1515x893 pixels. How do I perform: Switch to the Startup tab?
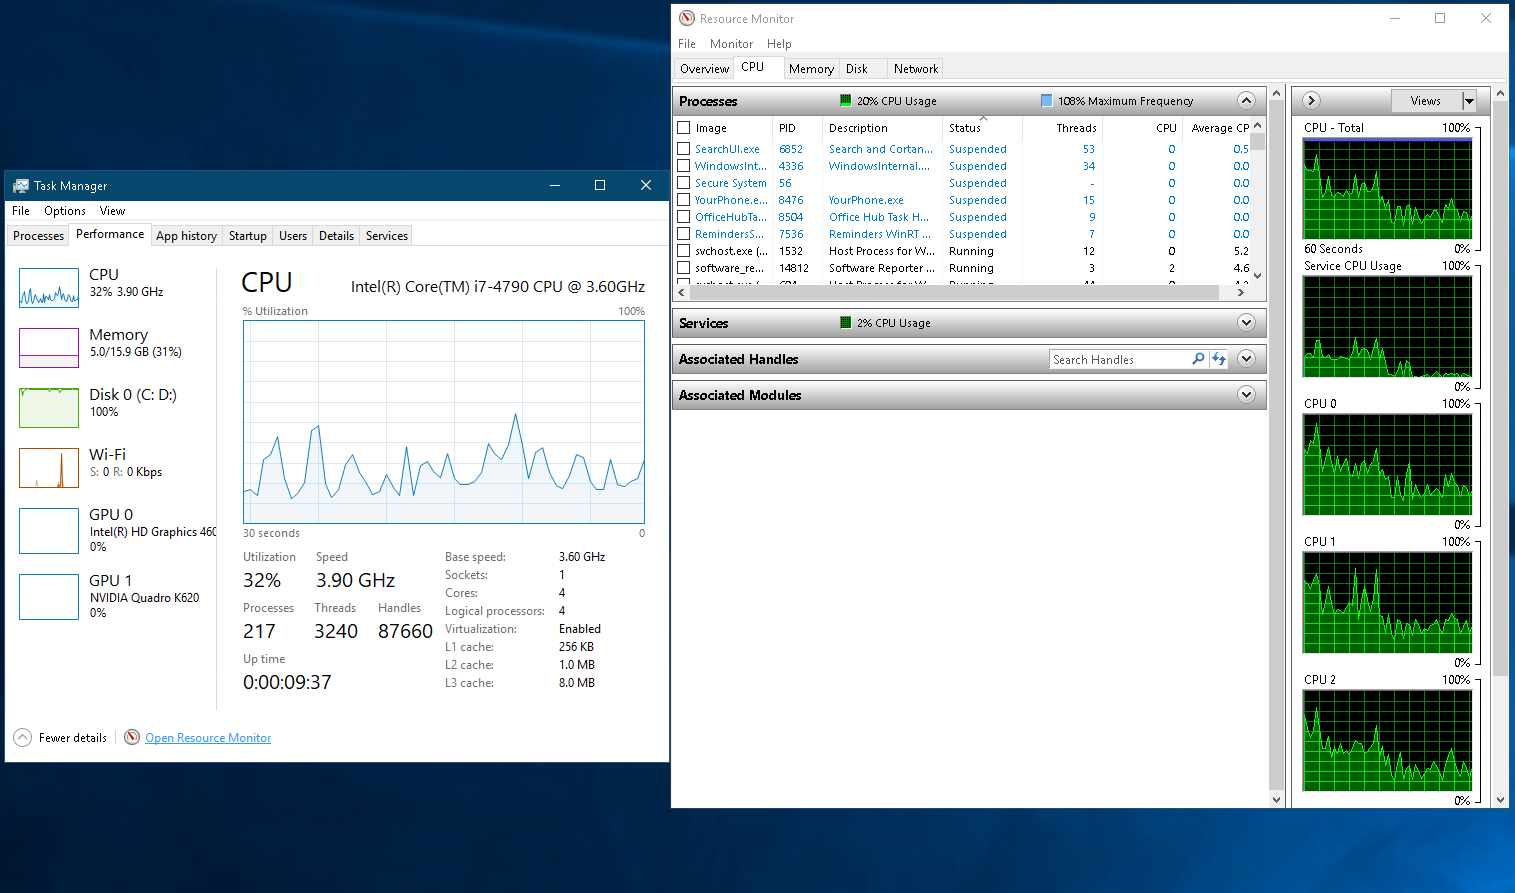(x=248, y=236)
